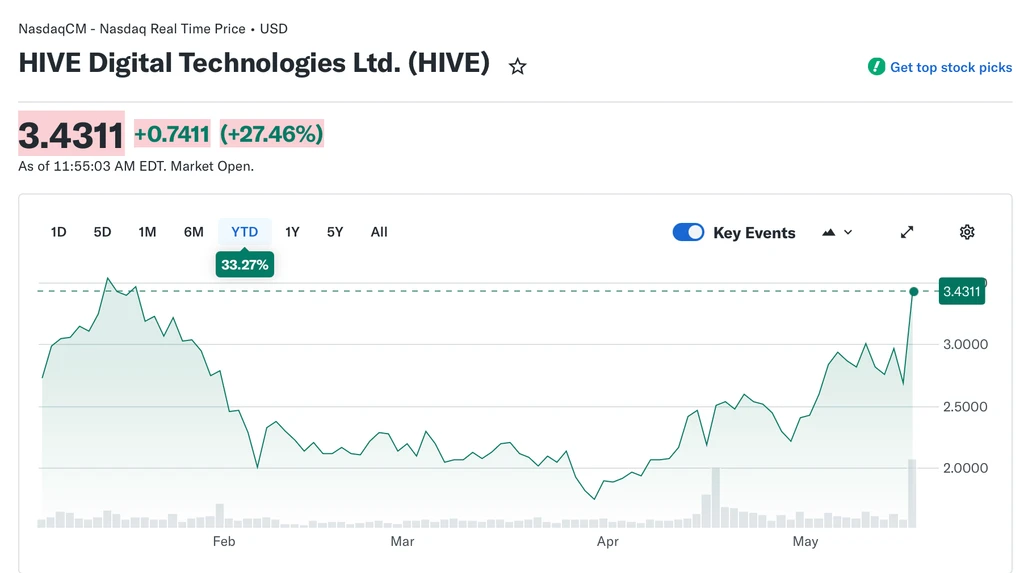Image resolution: width=1024 pixels, height=573 pixels.
Task: Open chart type dropdown chevron
Action: click(848, 232)
